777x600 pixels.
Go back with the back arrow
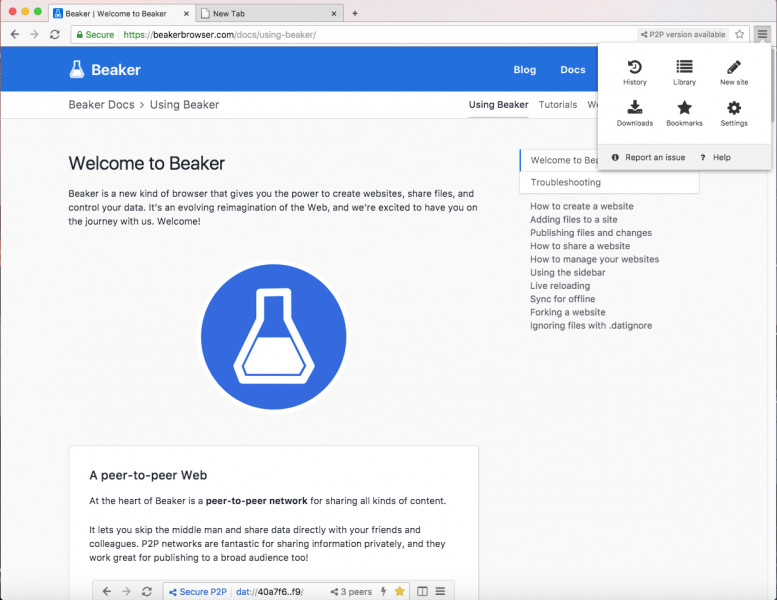15,34
